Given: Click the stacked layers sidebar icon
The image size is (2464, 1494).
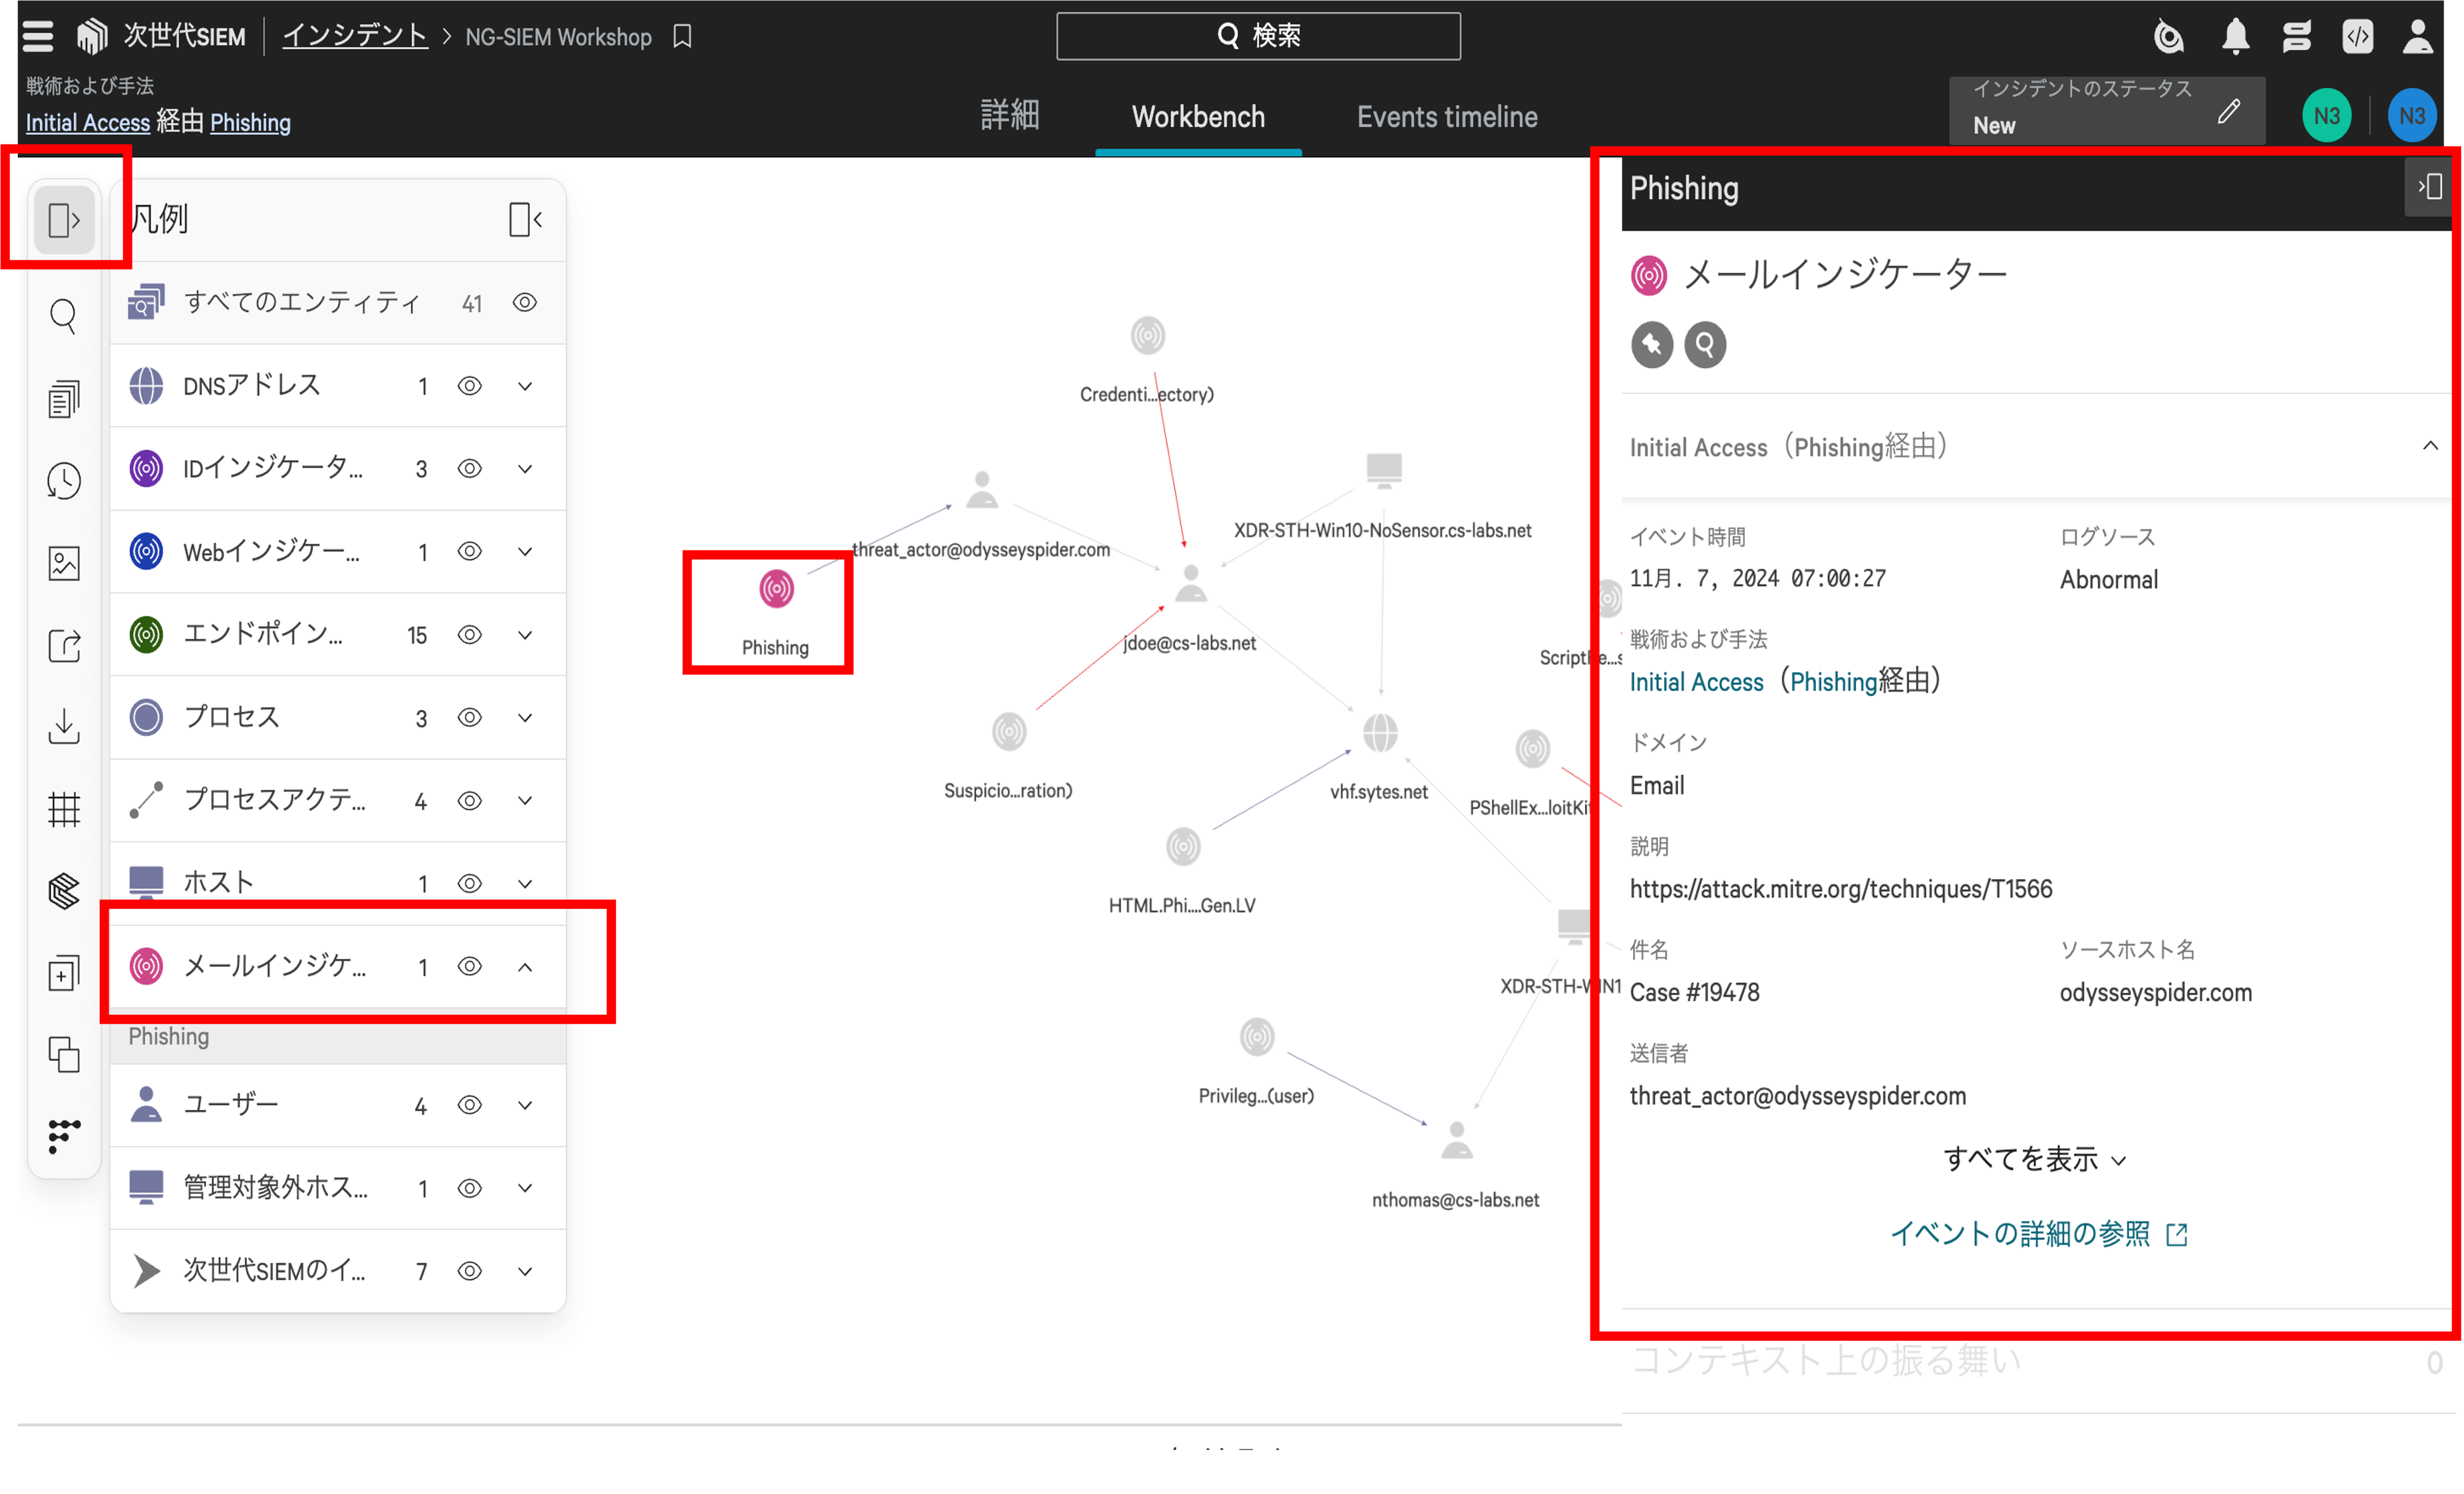Looking at the screenshot, I should tap(64, 891).
